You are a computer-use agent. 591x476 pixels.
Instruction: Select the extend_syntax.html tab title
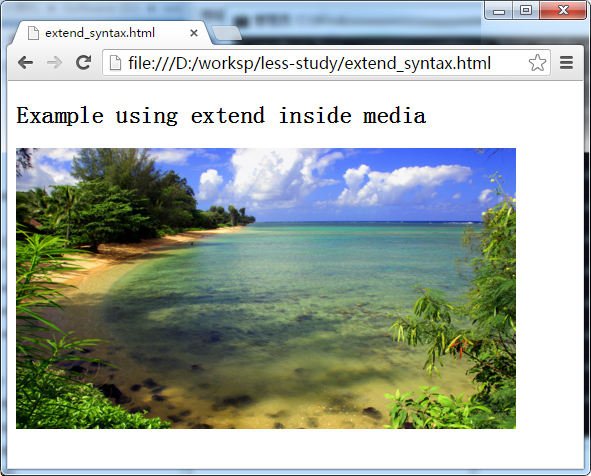pyautogui.click(x=100, y=33)
